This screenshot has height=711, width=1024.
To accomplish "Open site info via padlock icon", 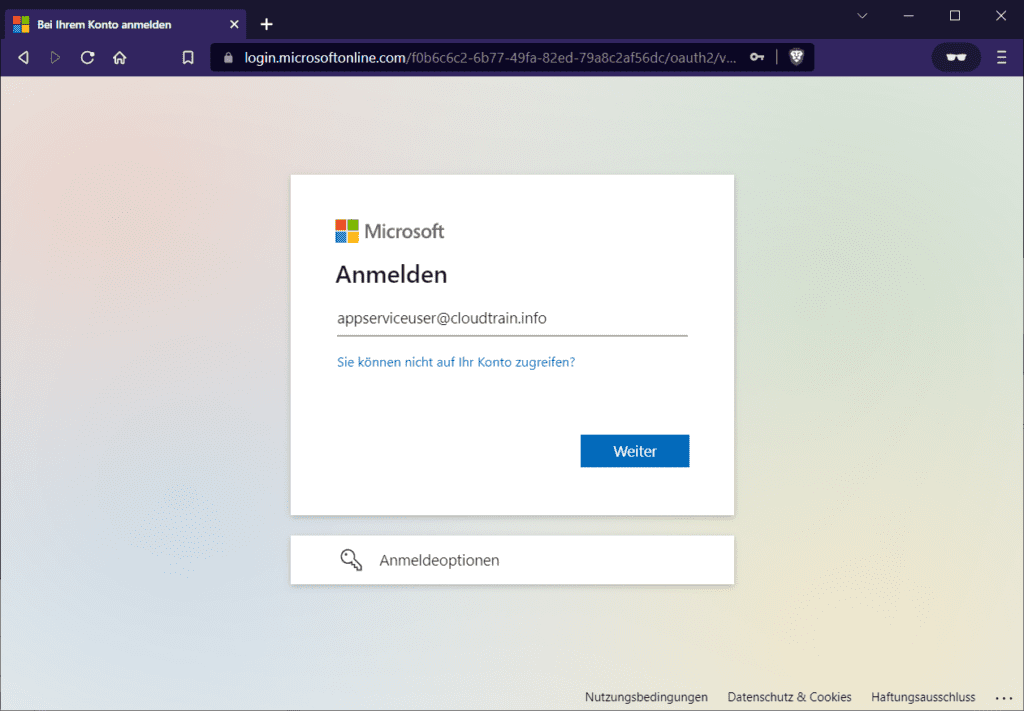I will tap(228, 57).
